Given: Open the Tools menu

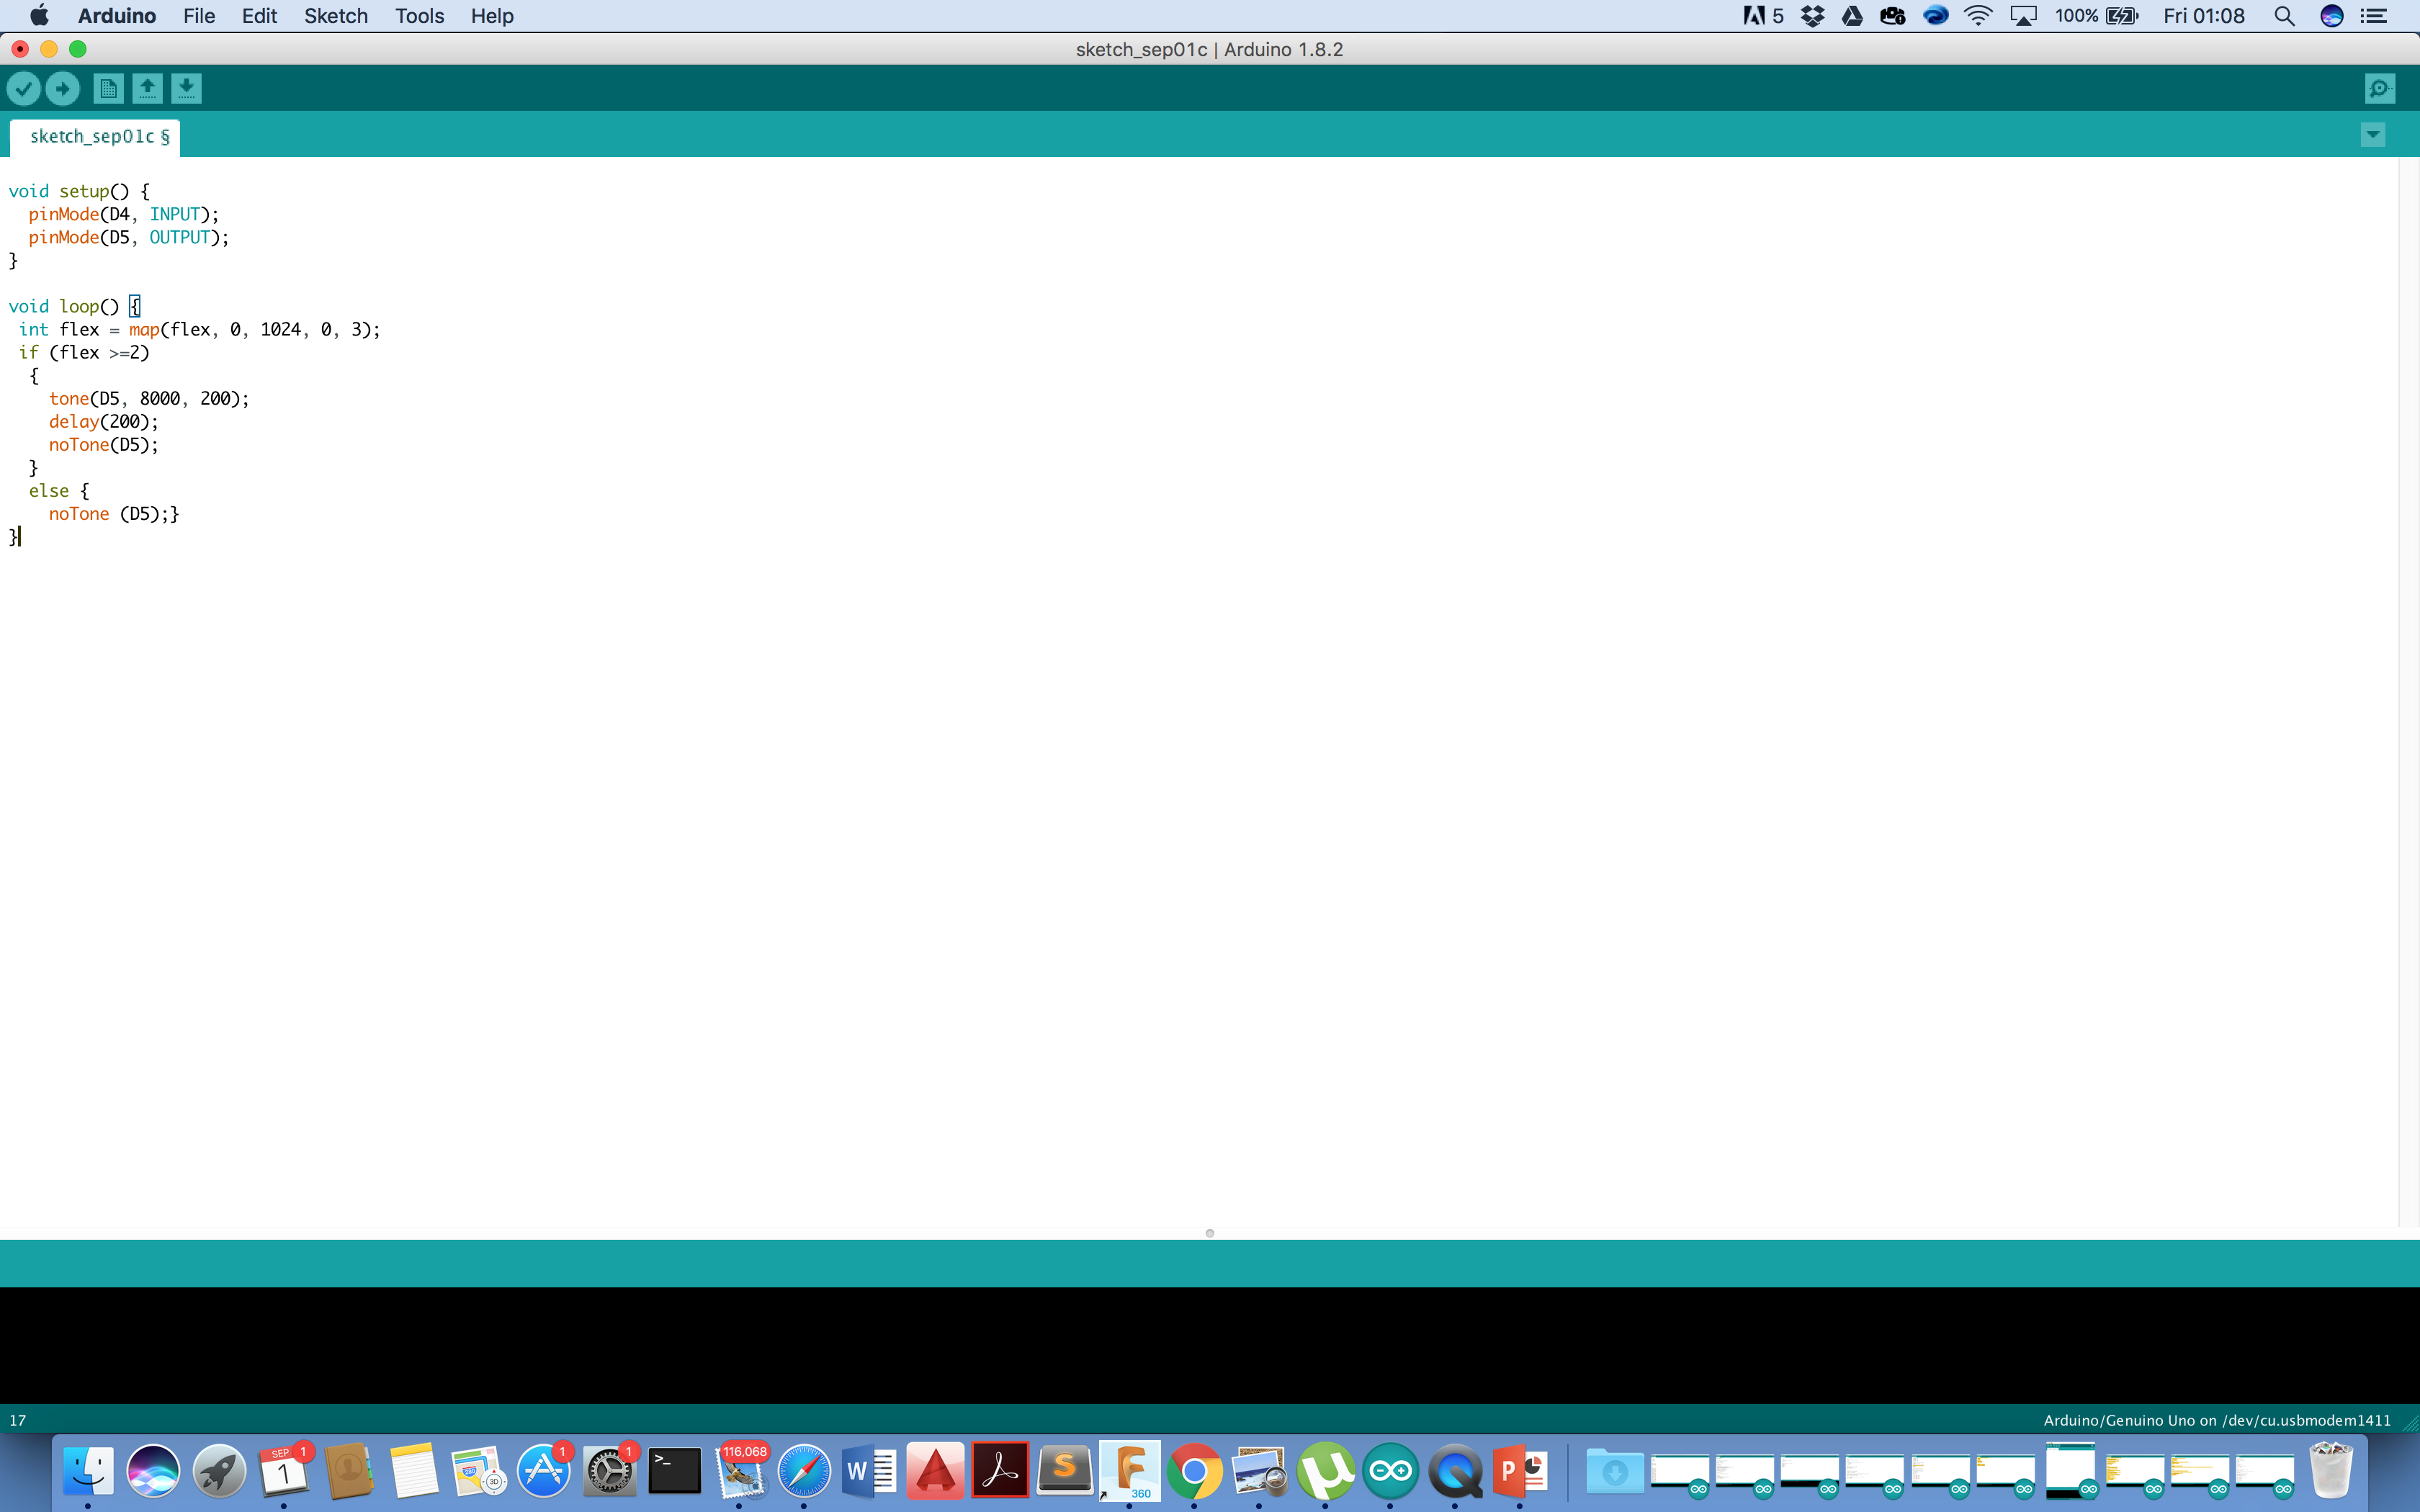Looking at the screenshot, I should [419, 16].
